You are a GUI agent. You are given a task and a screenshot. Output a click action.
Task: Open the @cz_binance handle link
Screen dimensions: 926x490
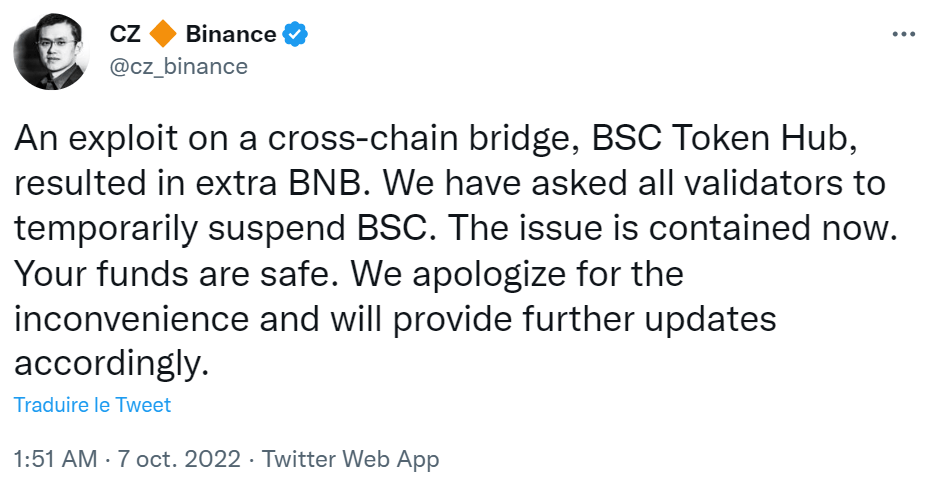178,67
